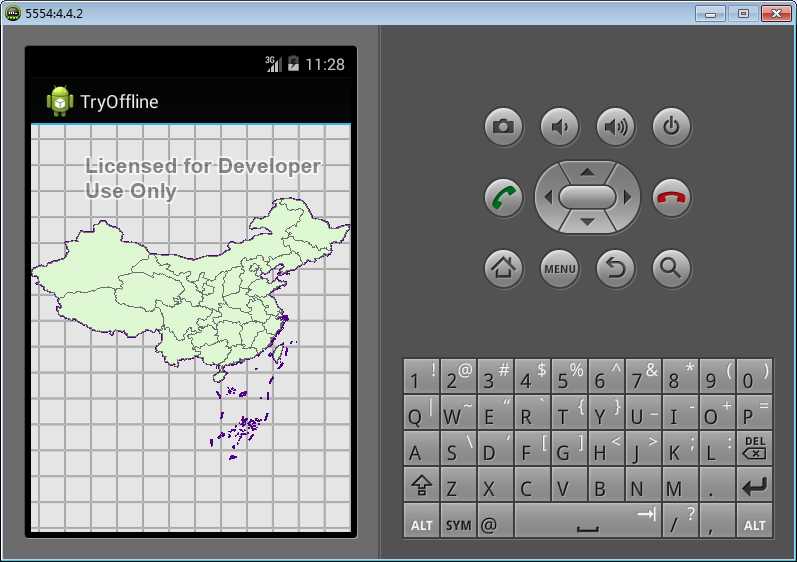
Task: Raise volume with the volume up button
Action: [x=615, y=126]
